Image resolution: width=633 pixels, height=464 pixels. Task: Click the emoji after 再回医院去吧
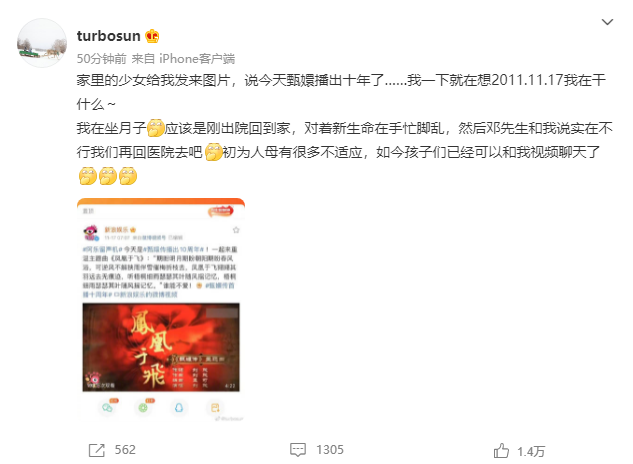(214, 152)
